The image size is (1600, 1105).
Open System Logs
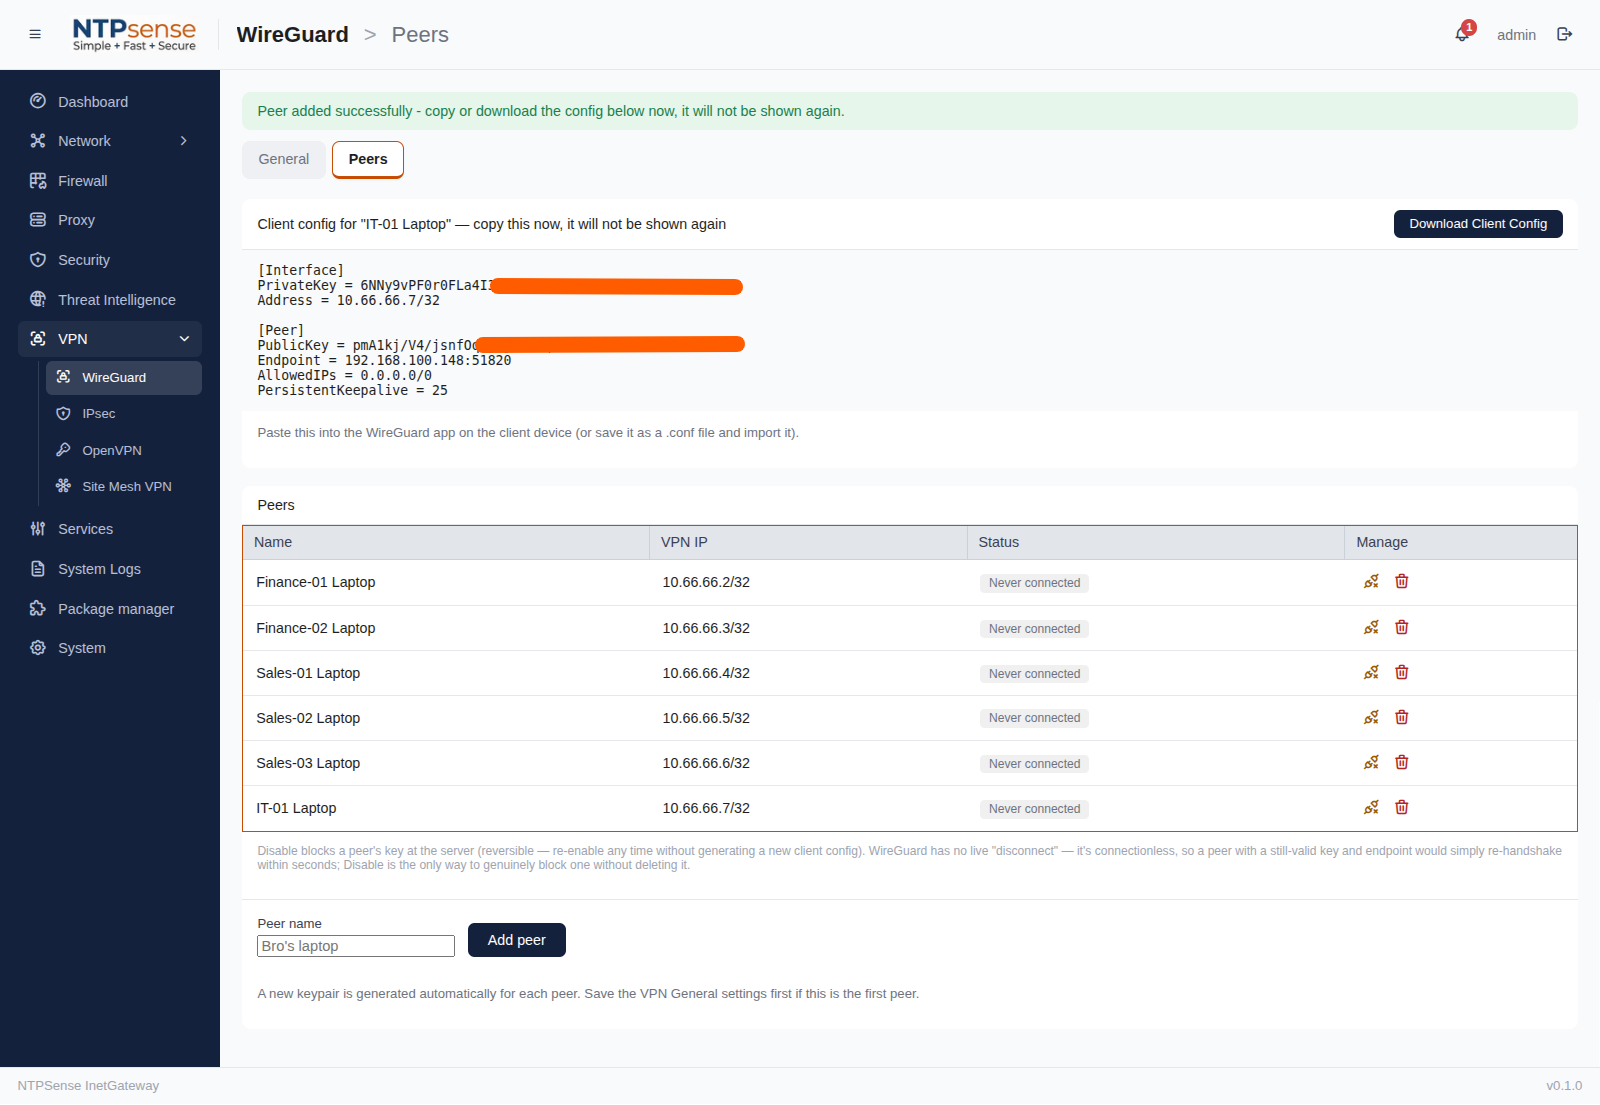tap(110, 569)
